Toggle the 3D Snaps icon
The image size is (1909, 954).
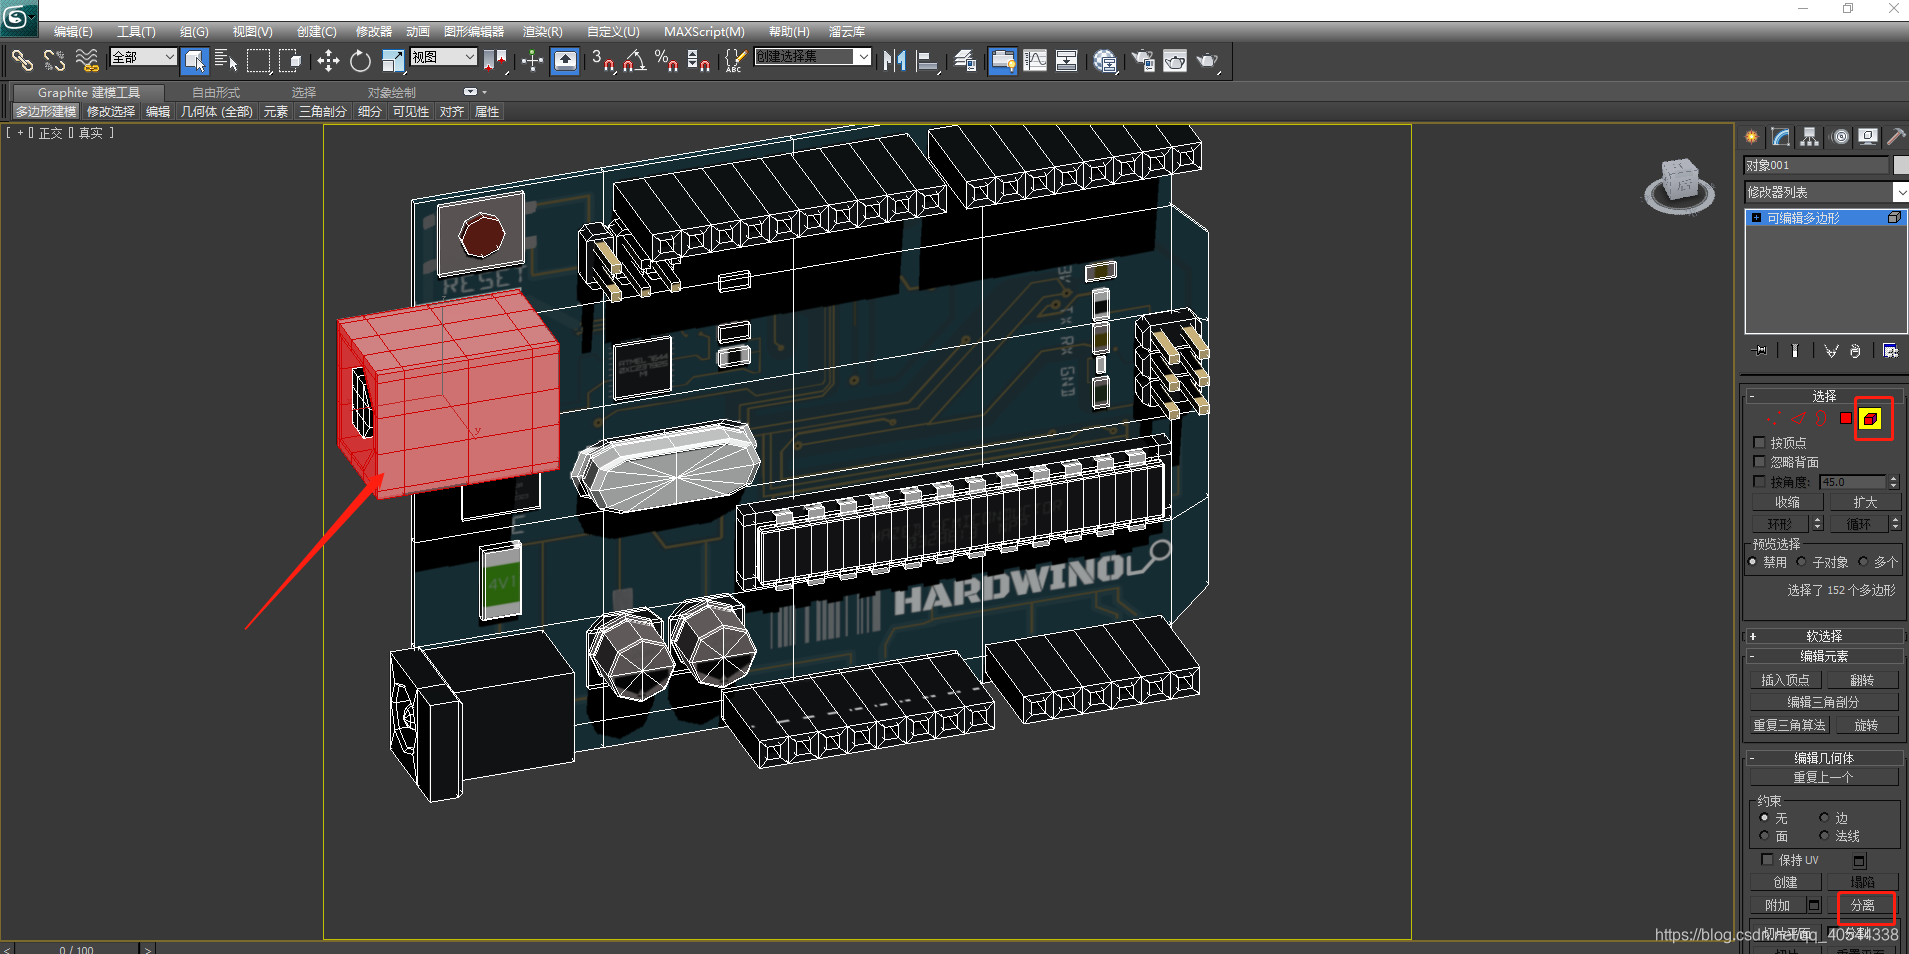click(602, 61)
